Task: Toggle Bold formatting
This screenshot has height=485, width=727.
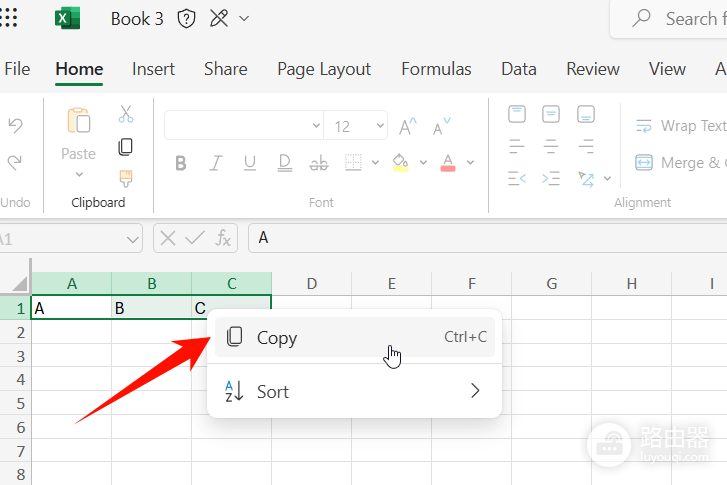Action: 181,163
